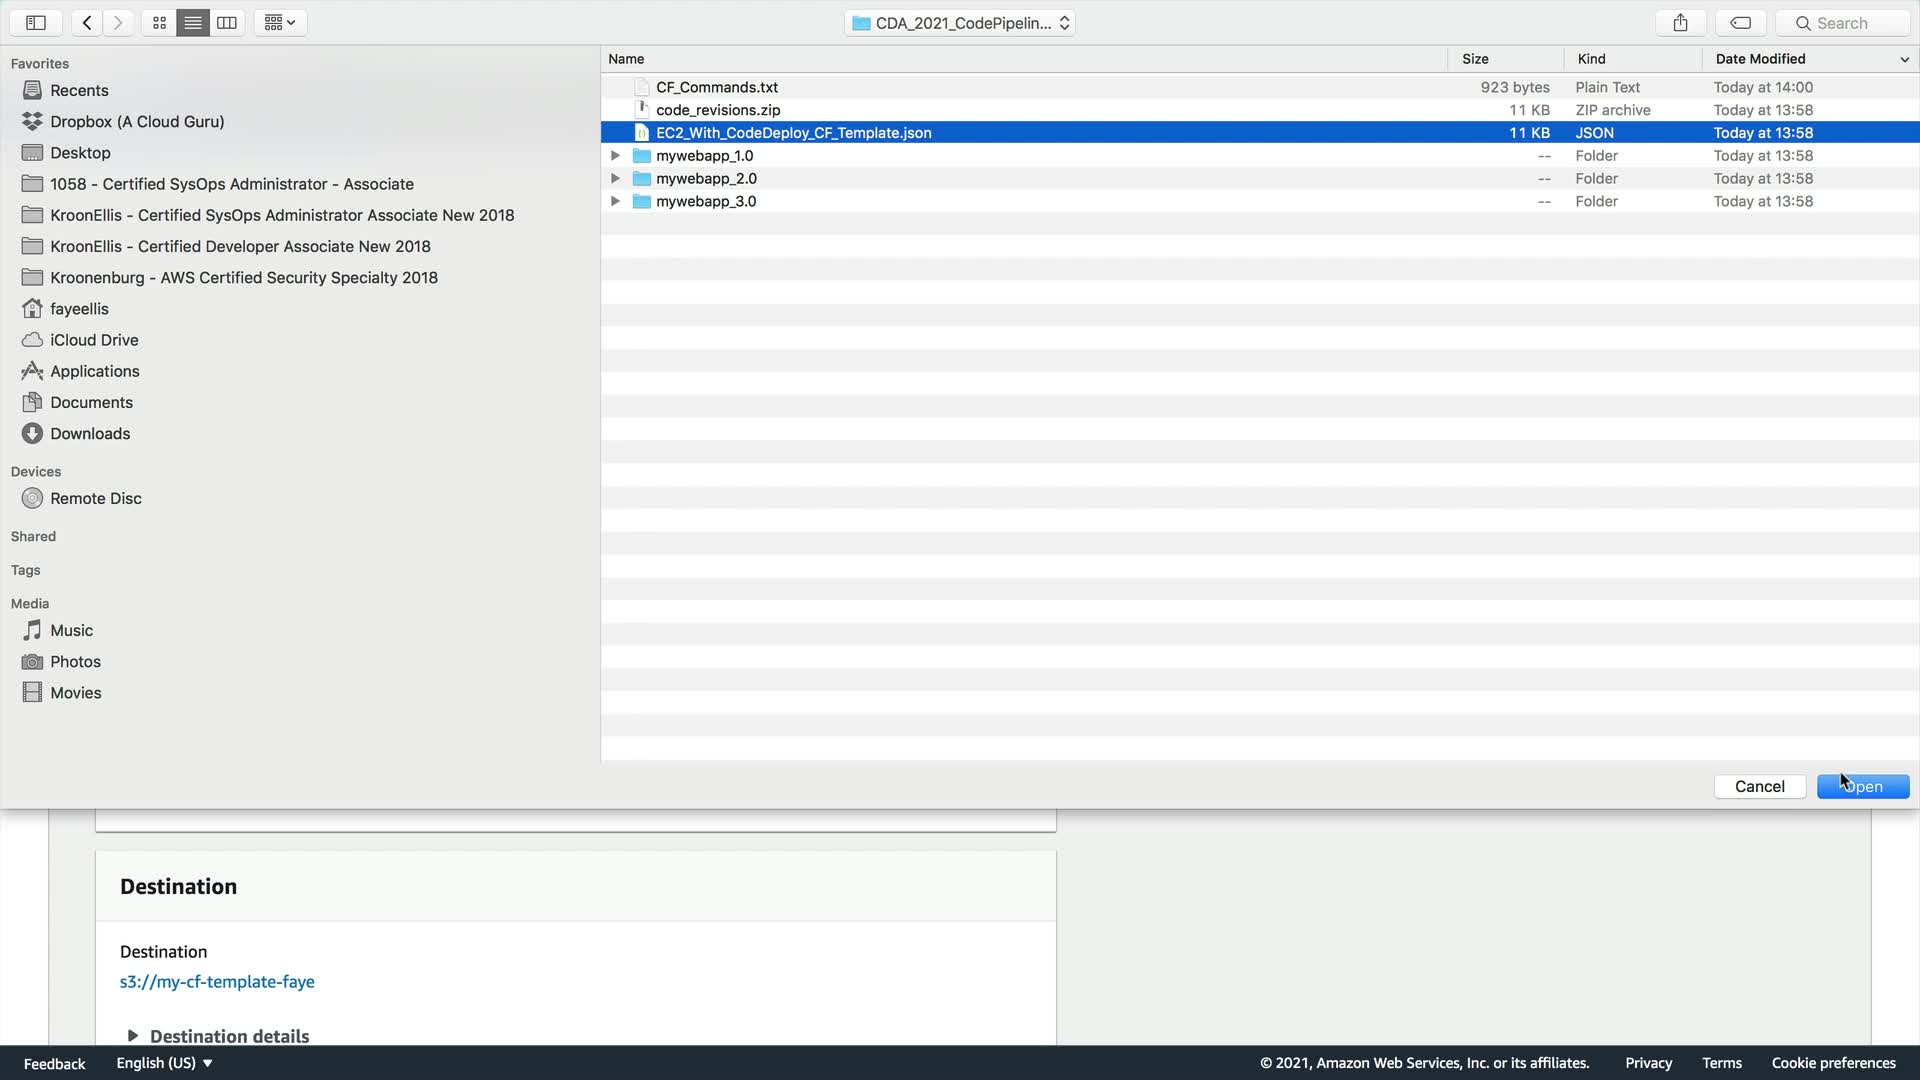Open the group-by arrangement dropdown
Image resolution: width=1920 pixels, height=1080 pixels.
point(280,22)
